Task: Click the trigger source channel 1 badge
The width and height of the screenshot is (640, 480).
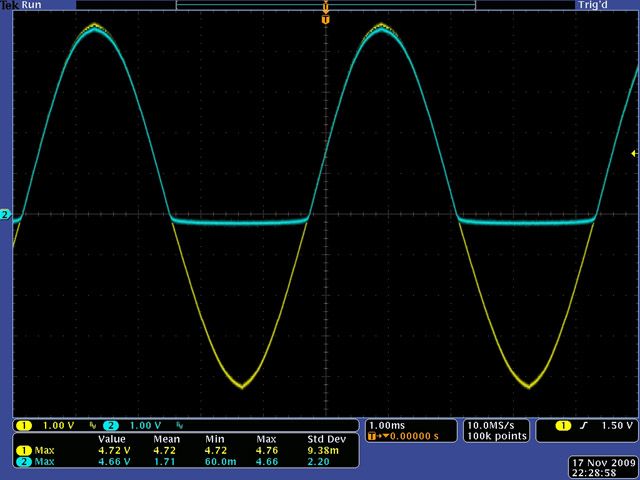Action: click(x=561, y=426)
